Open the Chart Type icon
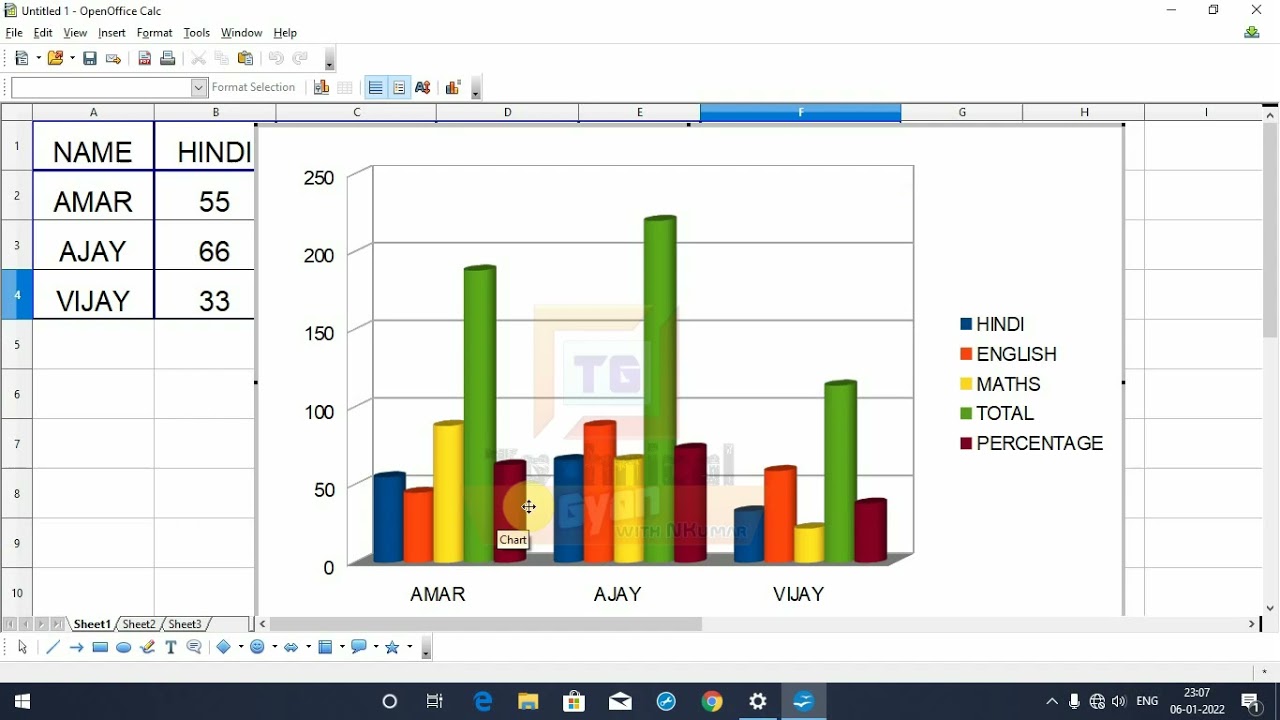 [x=321, y=88]
